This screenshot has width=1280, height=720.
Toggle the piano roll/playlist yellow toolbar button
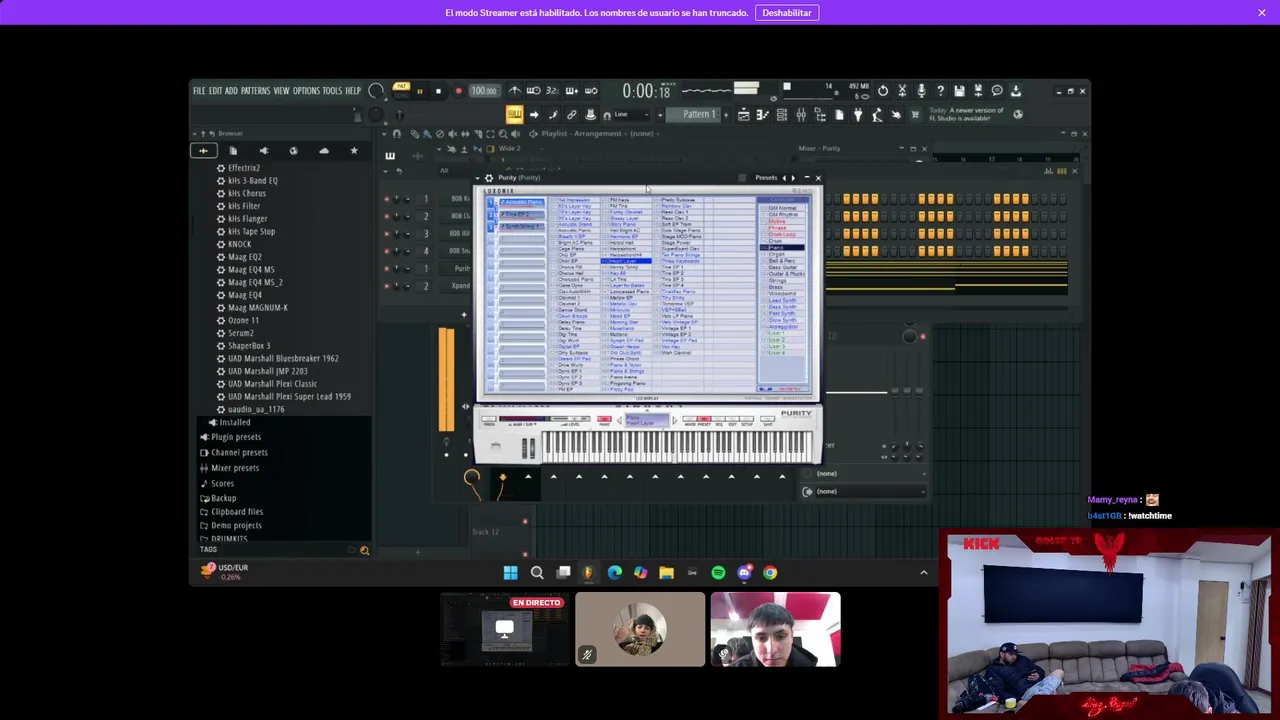click(x=514, y=114)
